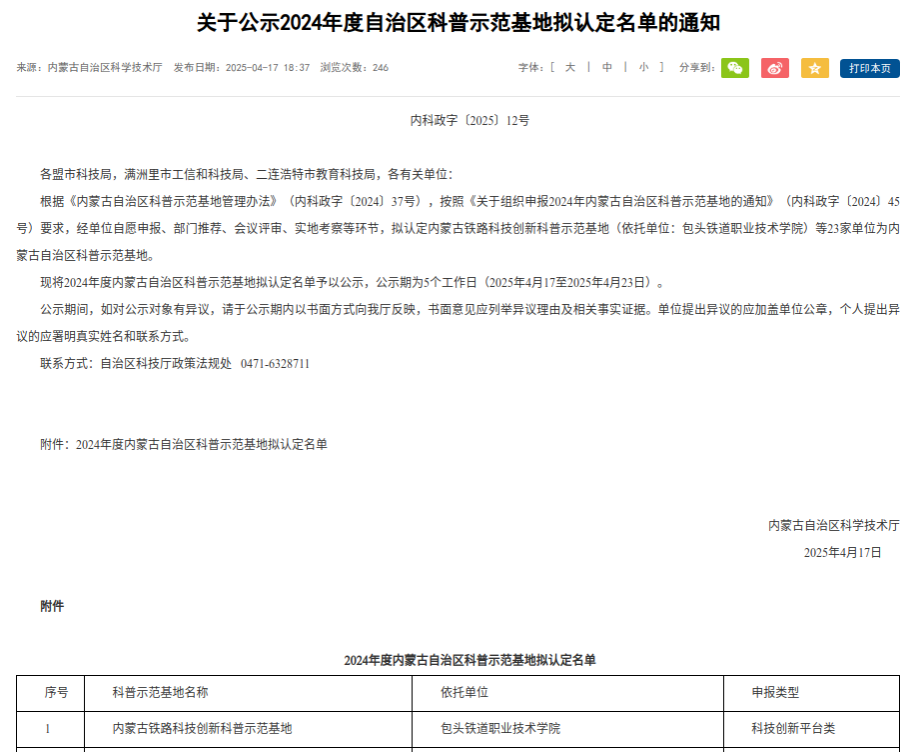The width and height of the screenshot is (912, 752).
Task: Click the 分享到 label
Action: tap(697, 67)
